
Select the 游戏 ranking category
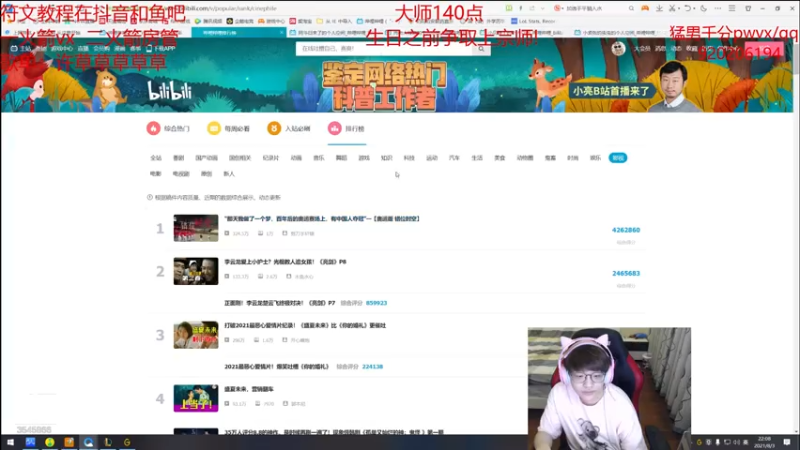[x=364, y=158]
